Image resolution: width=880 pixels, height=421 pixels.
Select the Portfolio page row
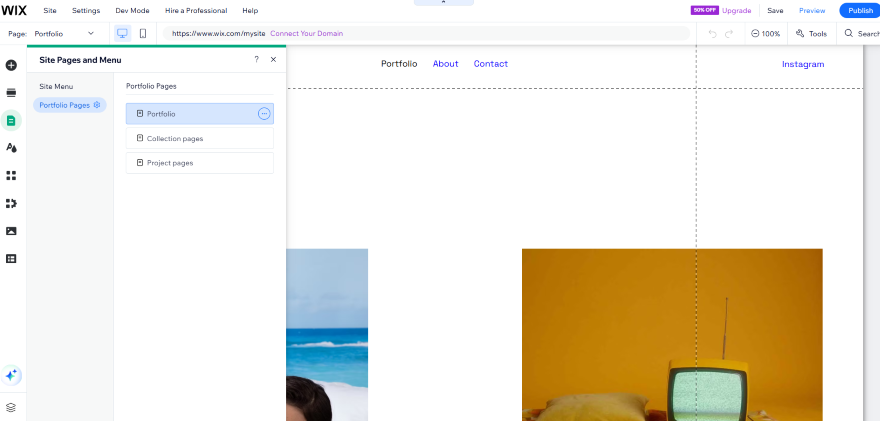200,113
